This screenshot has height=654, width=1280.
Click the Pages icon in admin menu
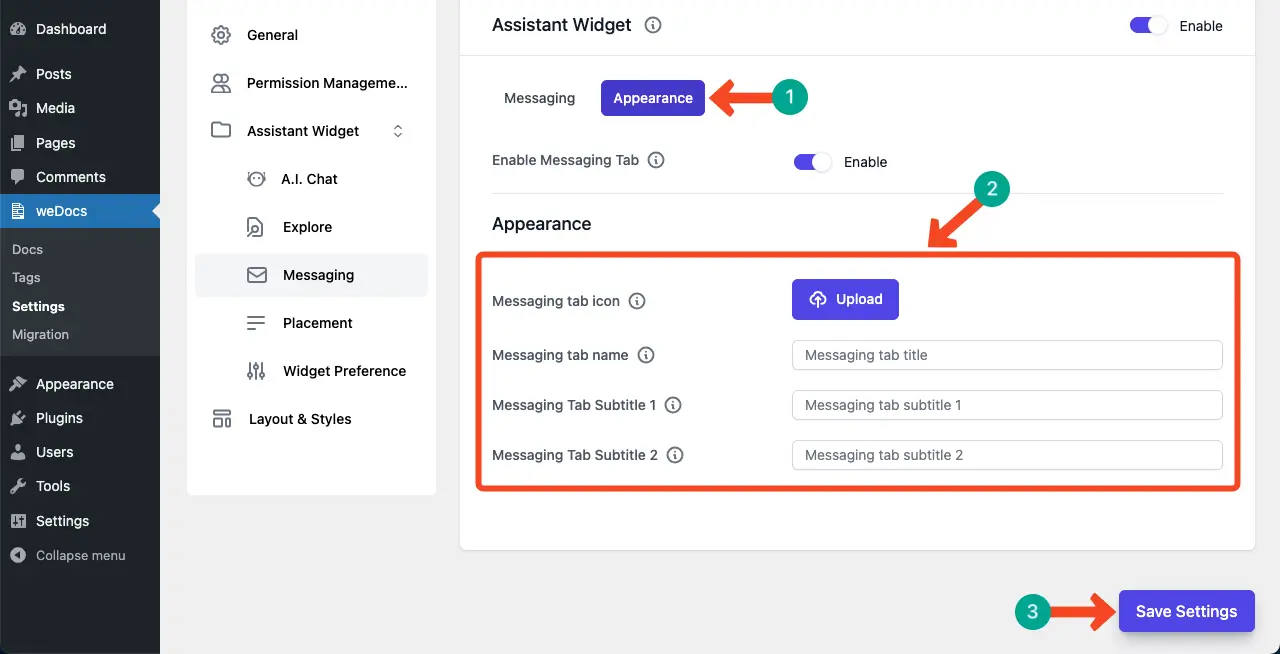(18, 143)
